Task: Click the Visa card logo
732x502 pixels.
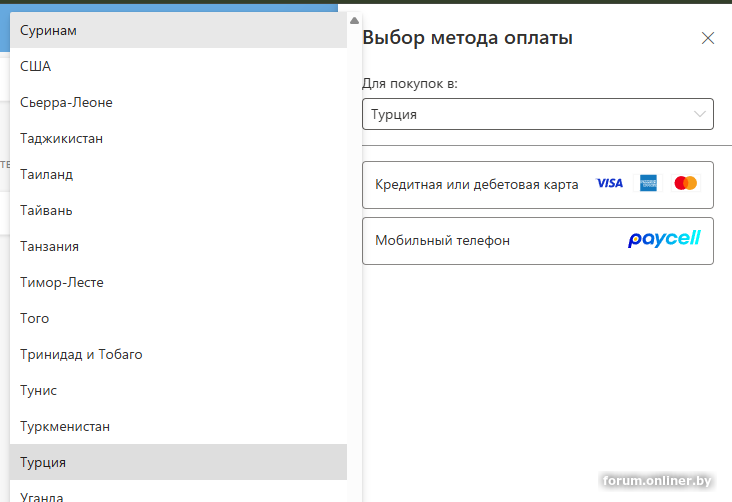Action: [x=610, y=183]
